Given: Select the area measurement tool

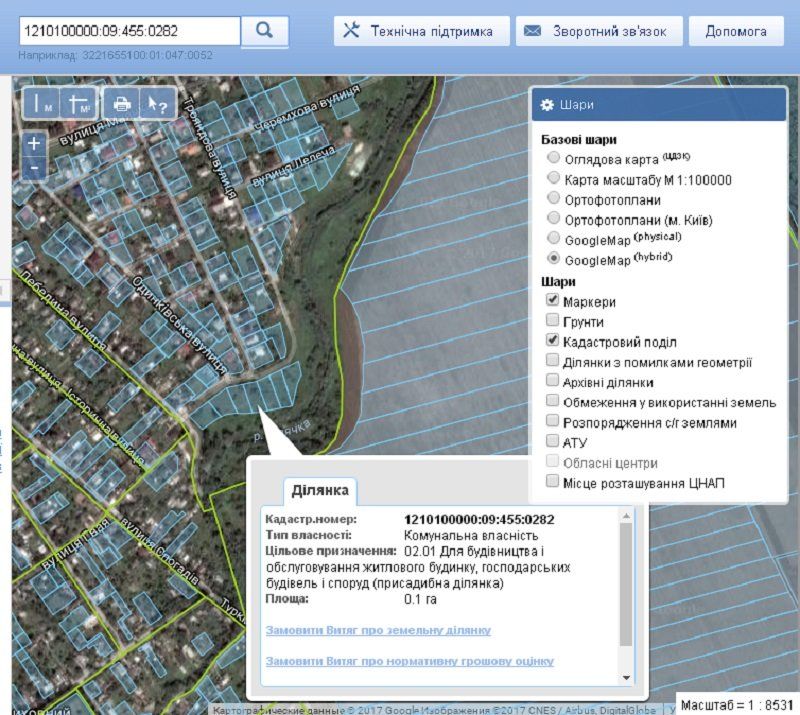Looking at the screenshot, I should [x=78, y=103].
